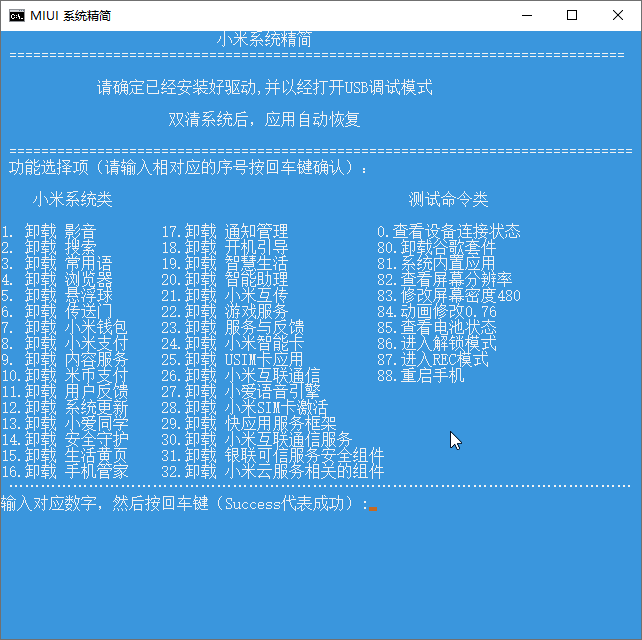642x640 pixels.
Task: Click command 85 查看电池状态
Action: pos(437,328)
